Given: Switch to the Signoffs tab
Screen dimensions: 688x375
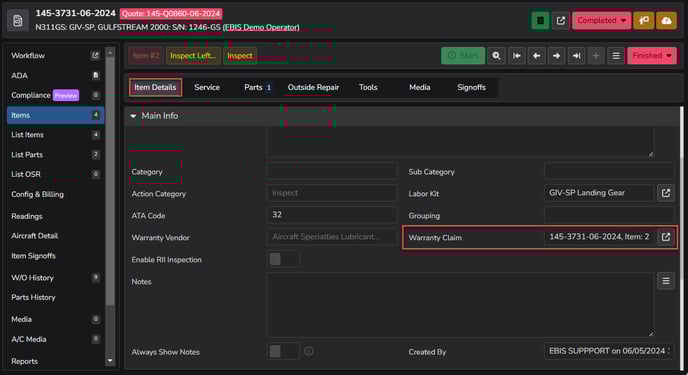Looking at the screenshot, I should point(471,87).
